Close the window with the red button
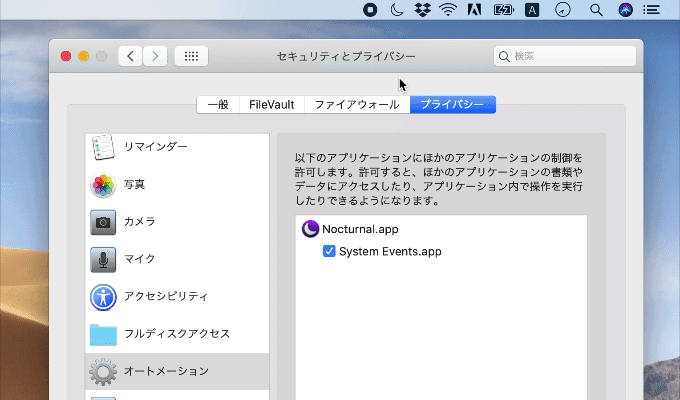680x400 pixels. coord(66,56)
